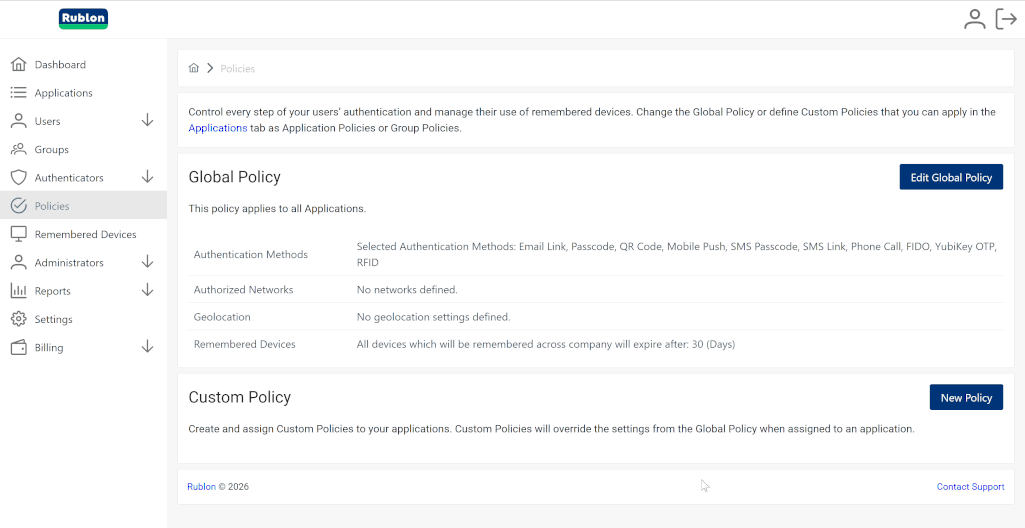This screenshot has width=1025, height=528.
Task: Click the Remembered Devices monitor icon
Action: tap(18, 234)
